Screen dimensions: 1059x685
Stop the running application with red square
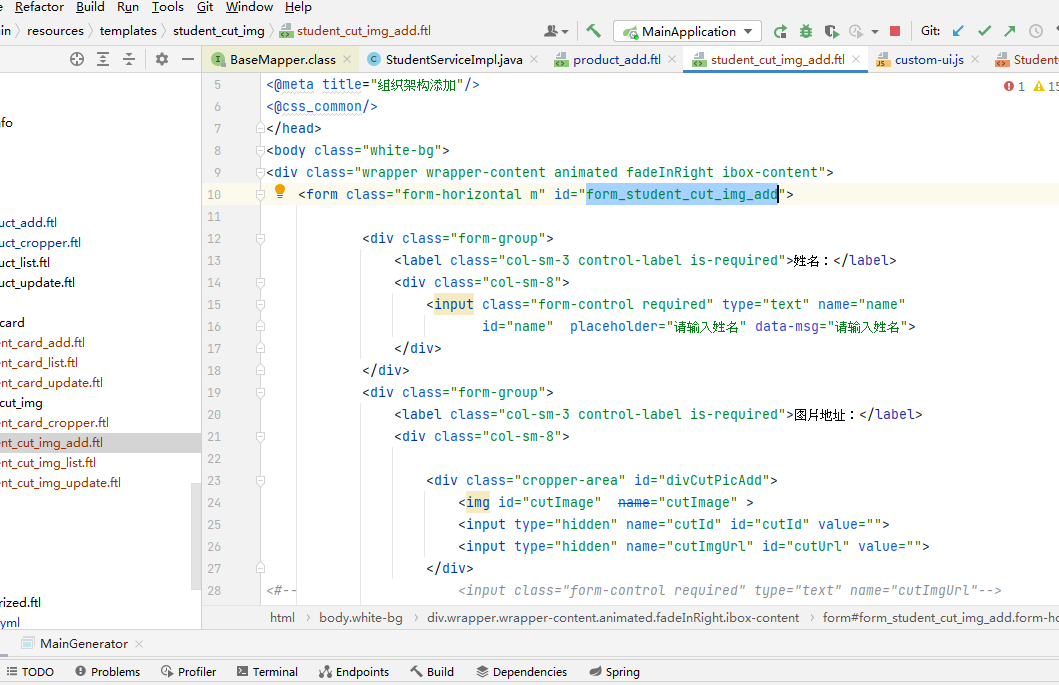895,31
